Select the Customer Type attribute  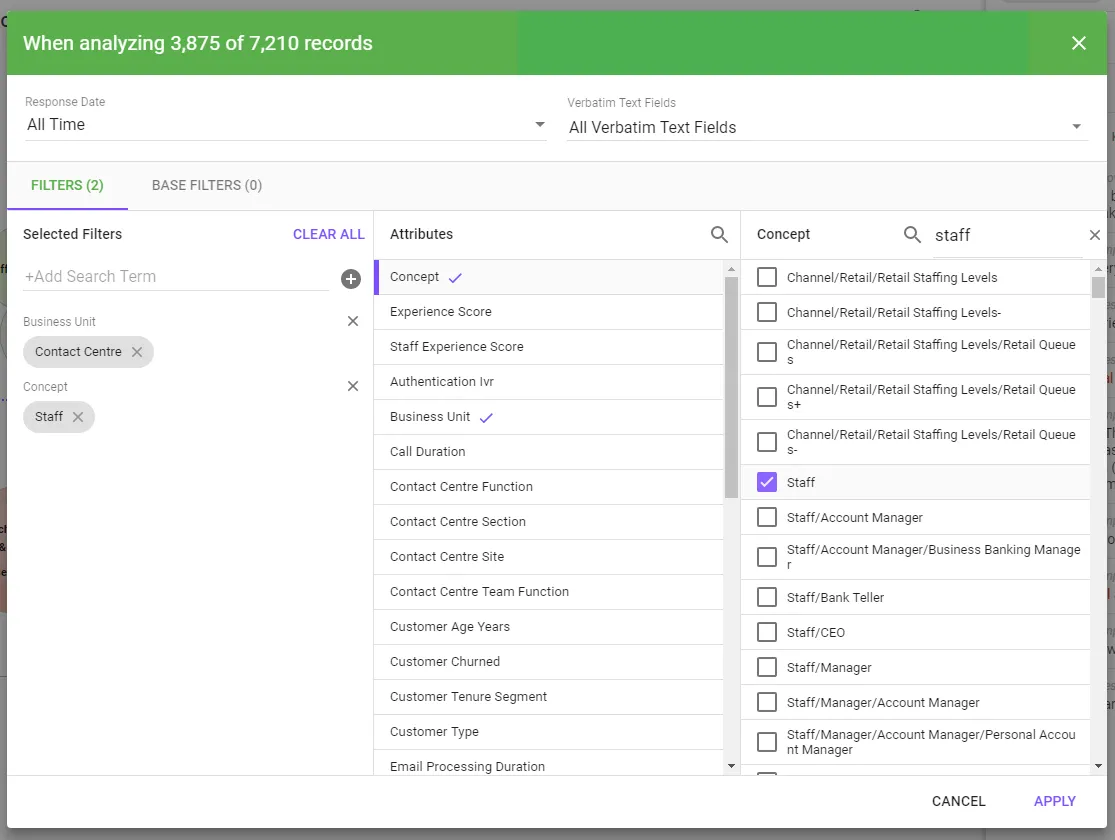pos(548,732)
